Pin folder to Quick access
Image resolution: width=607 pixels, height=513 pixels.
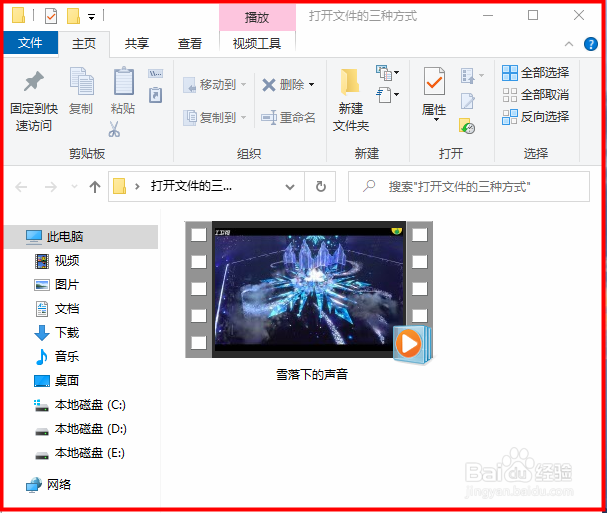click(x=34, y=101)
